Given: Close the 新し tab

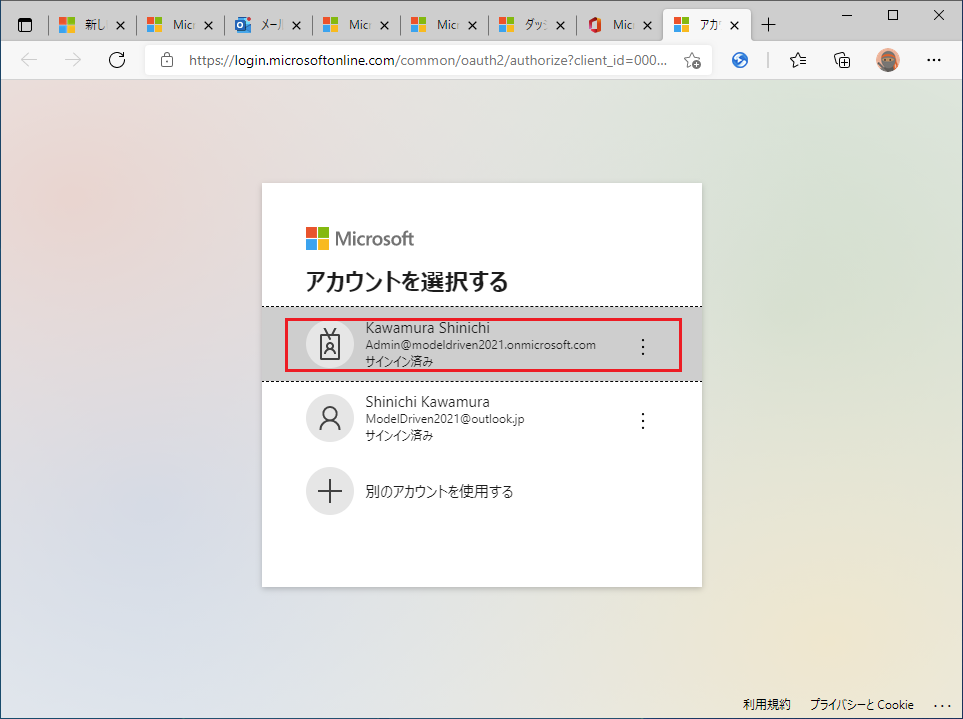Looking at the screenshot, I should 120,25.
